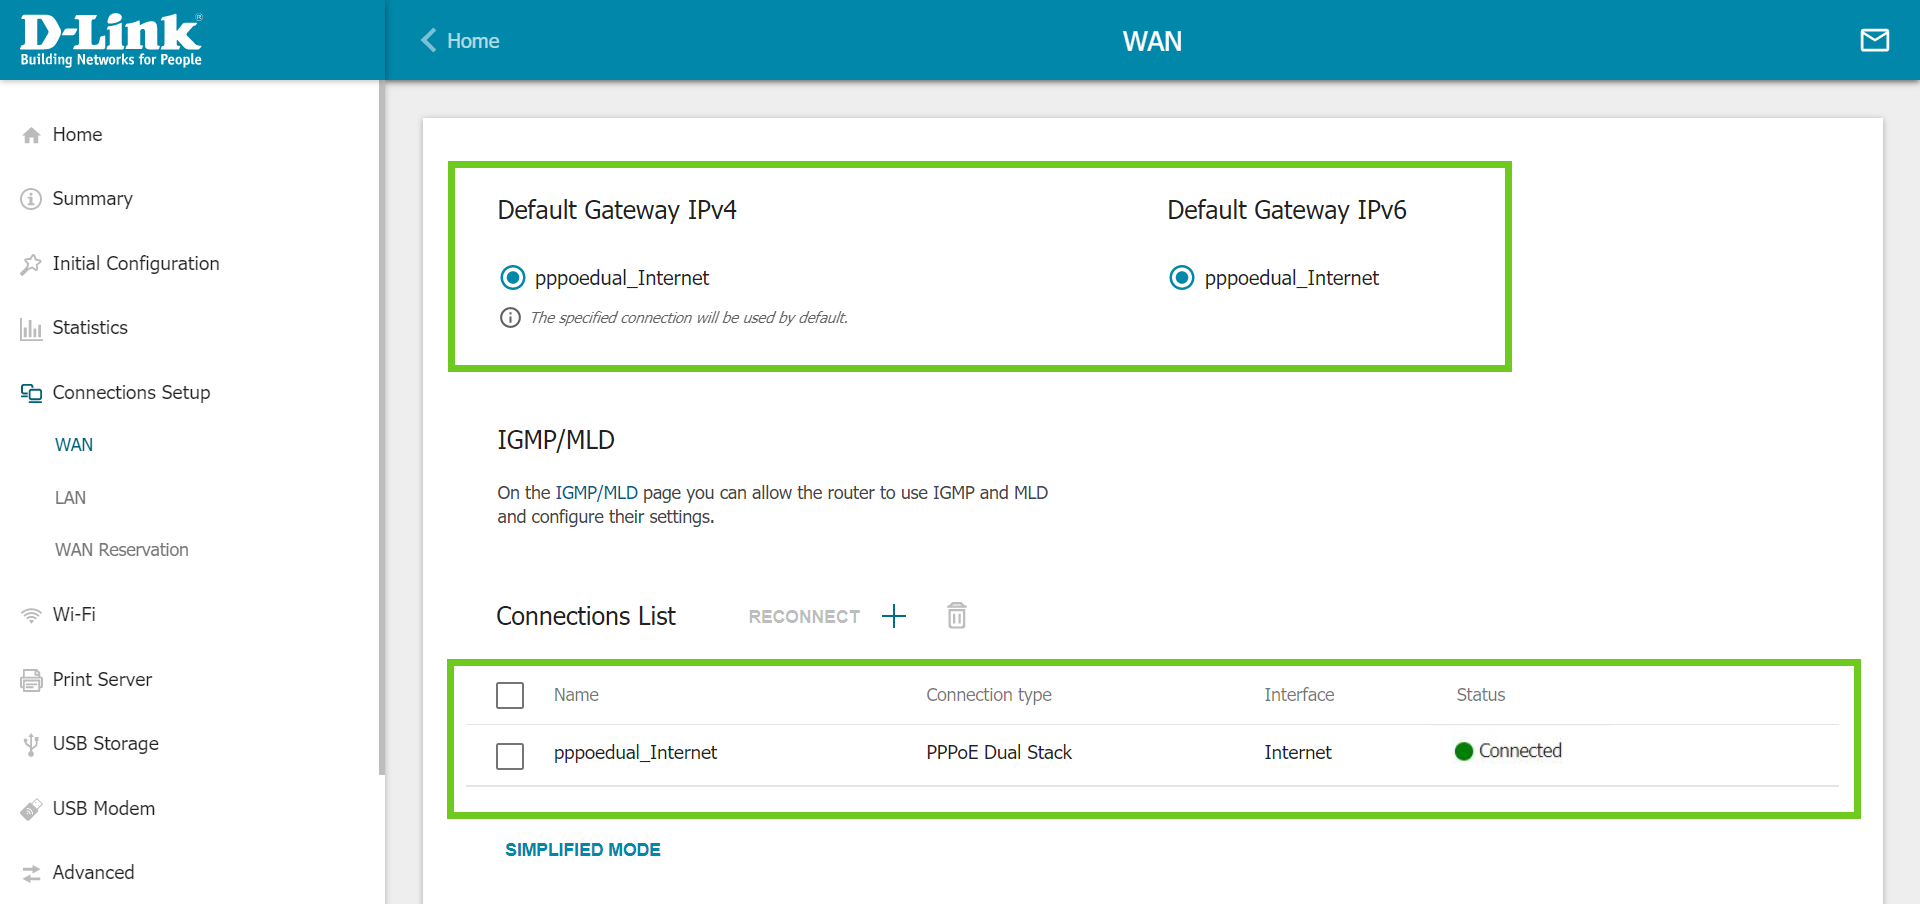
Task: Click the USB Storage icon
Action: point(31,744)
